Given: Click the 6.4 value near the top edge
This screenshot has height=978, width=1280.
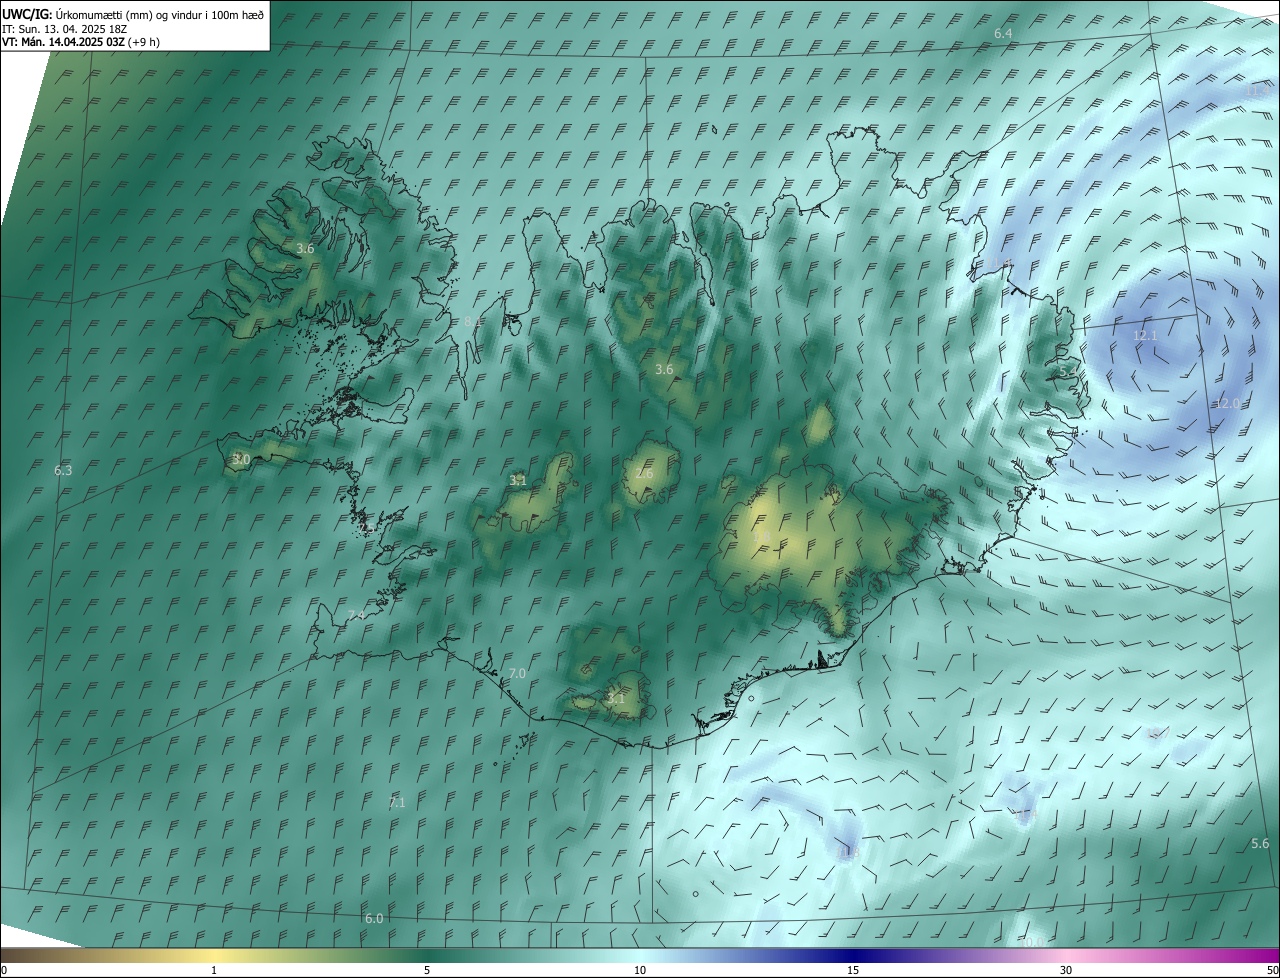Looking at the screenshot, I should tap(1003, 34).
